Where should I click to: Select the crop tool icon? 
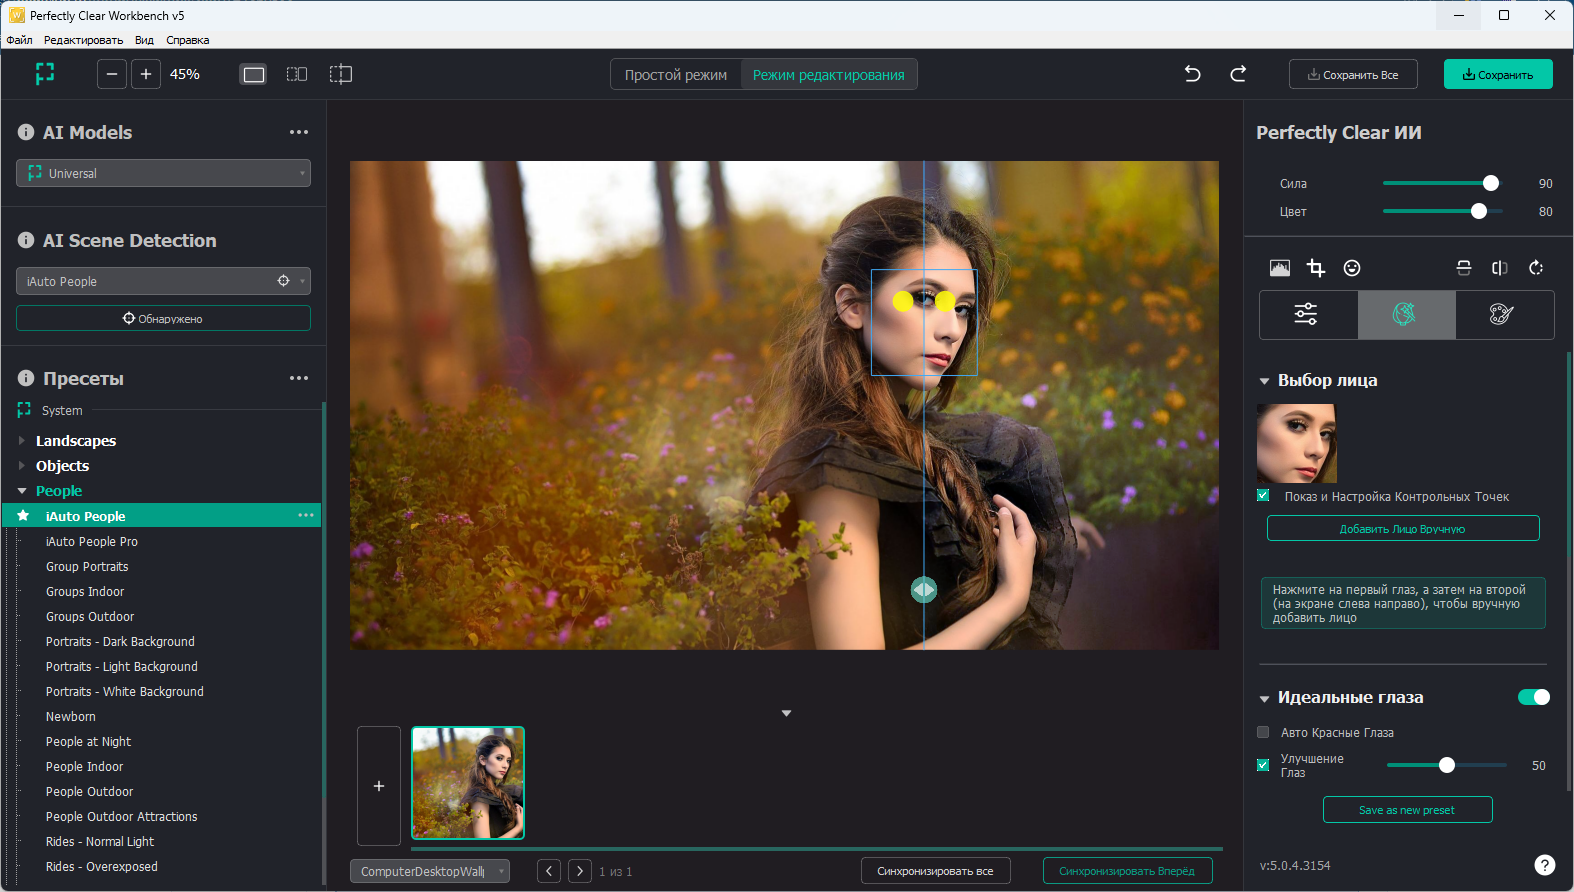(1316, 268)
